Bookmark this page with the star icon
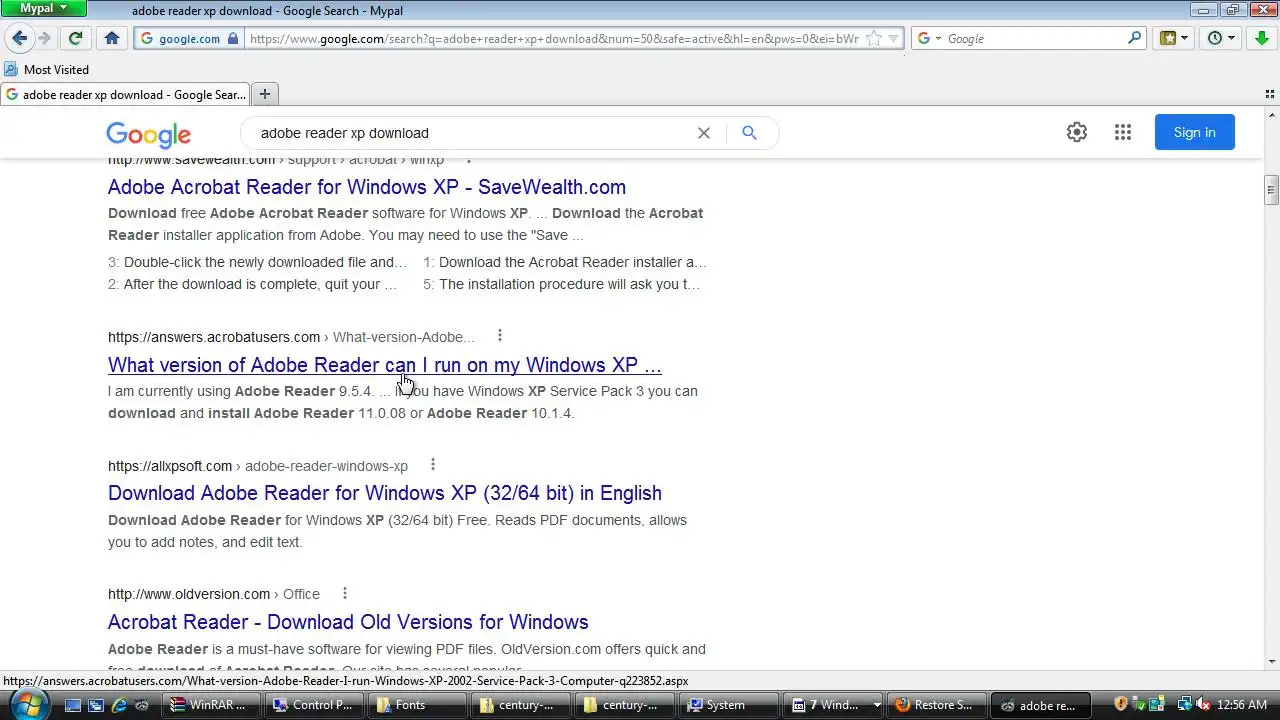 (x=874, y=39)
